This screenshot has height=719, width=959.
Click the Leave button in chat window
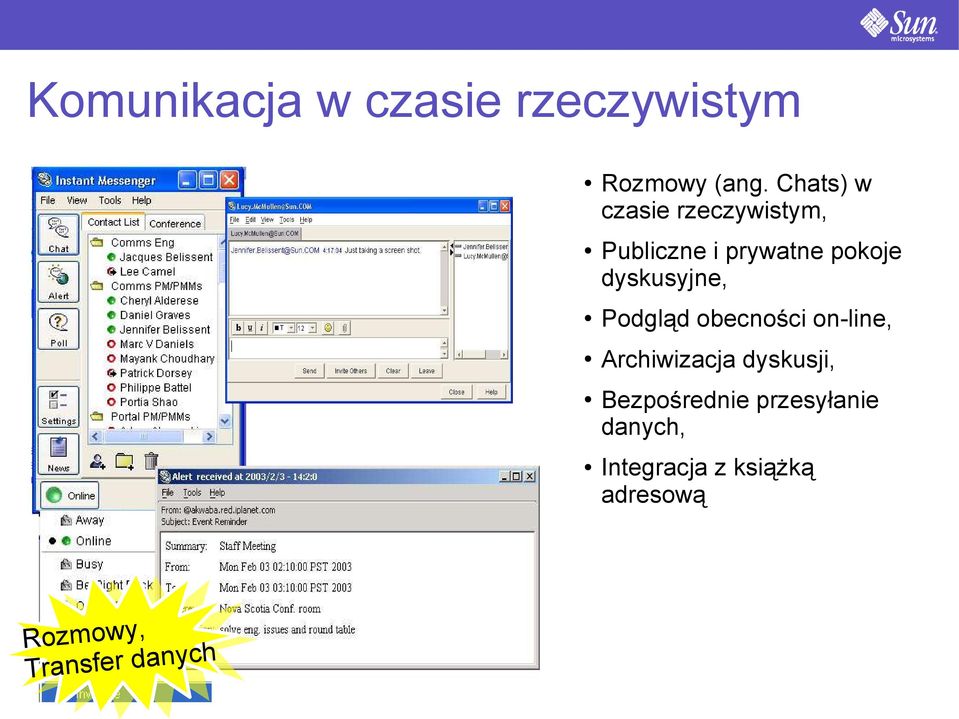427,371
